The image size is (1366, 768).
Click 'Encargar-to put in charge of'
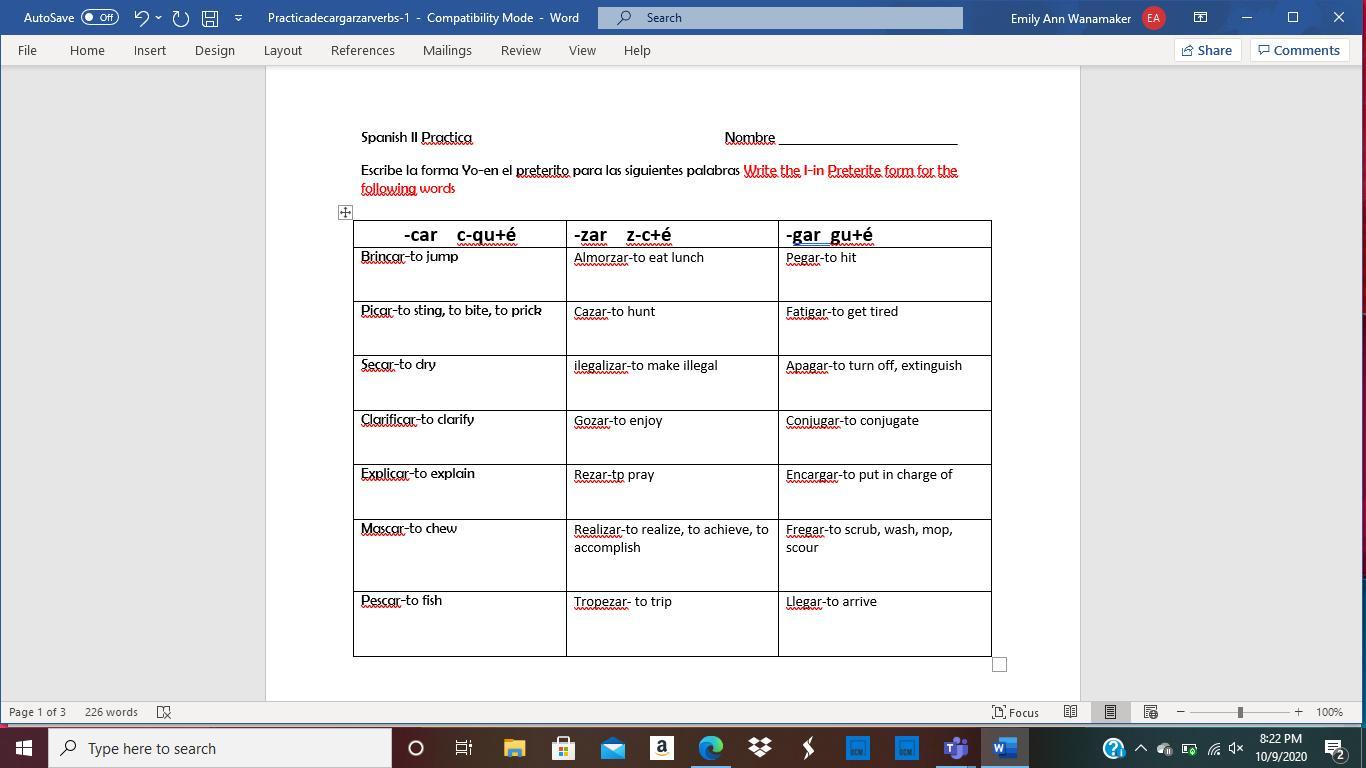tap(869, 475)
